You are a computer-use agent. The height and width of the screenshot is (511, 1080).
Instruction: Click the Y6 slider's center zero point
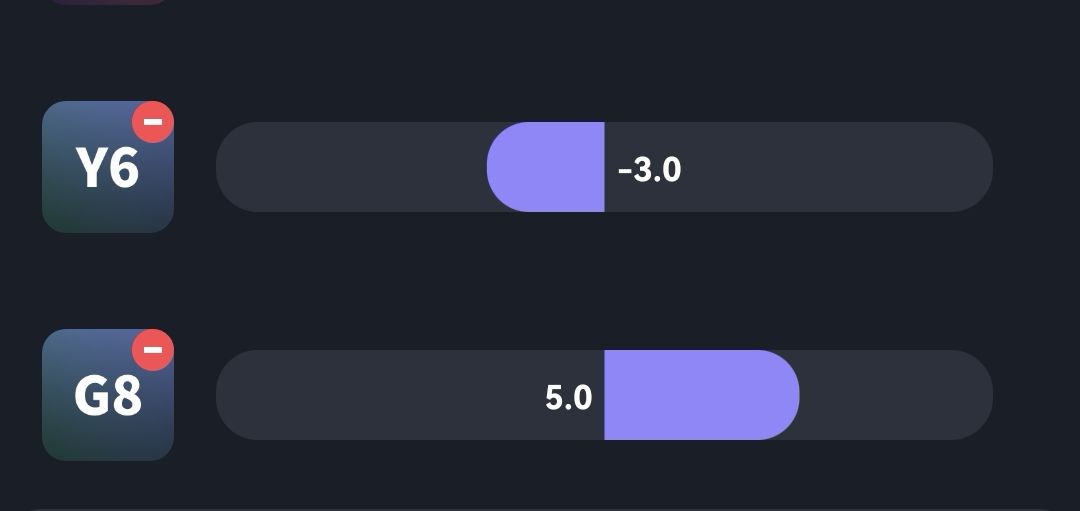[x=604, y=167]
